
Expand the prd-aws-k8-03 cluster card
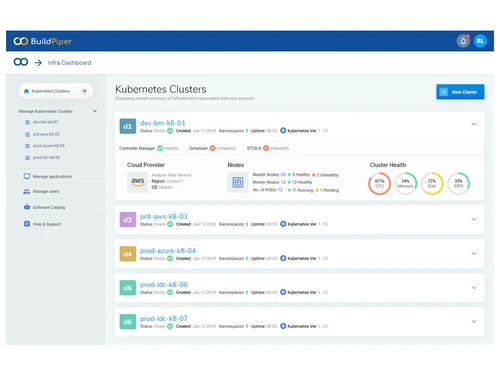(474, 219)
